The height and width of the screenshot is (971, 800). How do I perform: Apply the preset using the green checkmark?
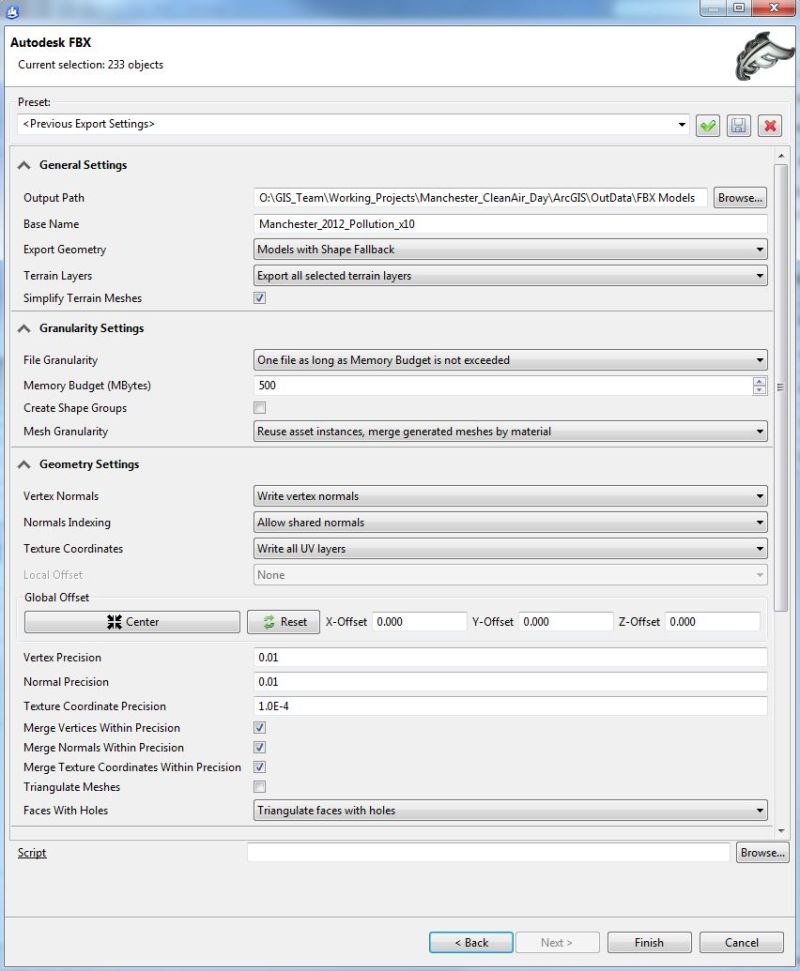(710, 125)
